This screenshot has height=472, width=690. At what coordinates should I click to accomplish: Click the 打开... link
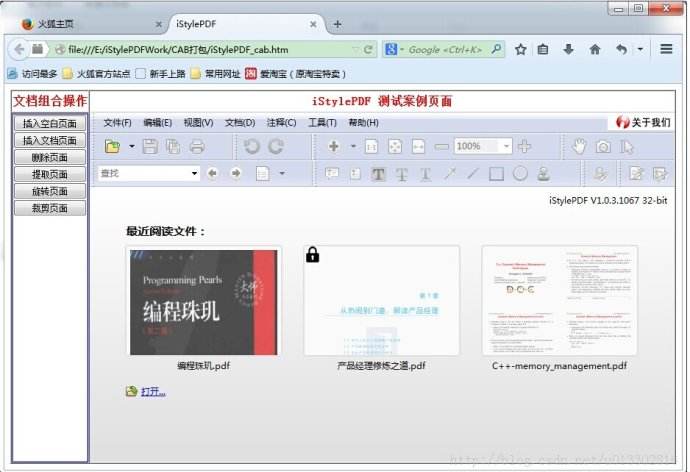[x=153, y=391]
